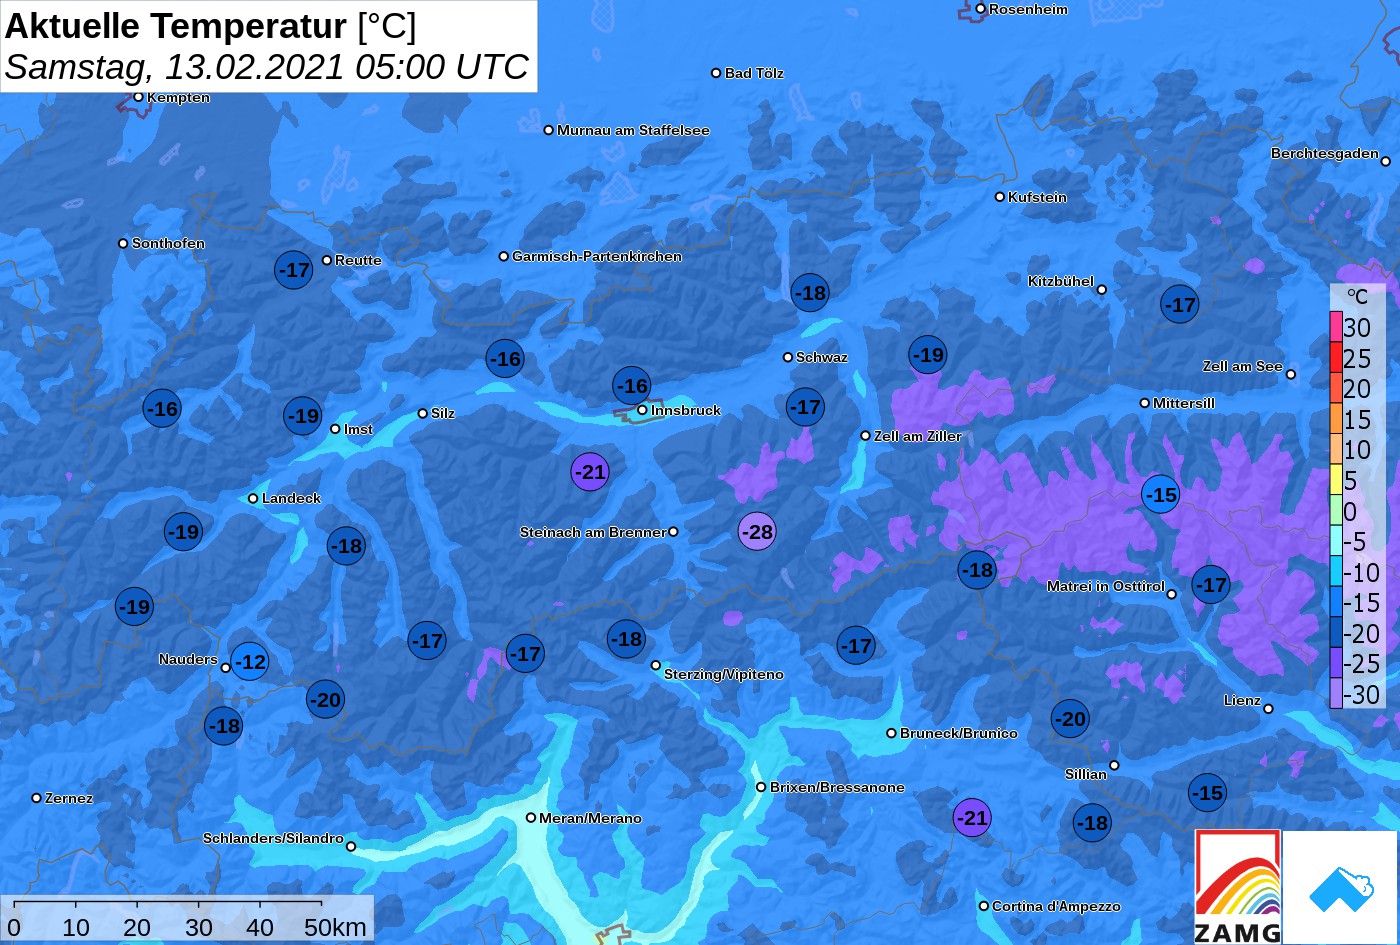The image size is (1400, 945).
Task: Click the Sonthofen label
Action: pos(168,243)
